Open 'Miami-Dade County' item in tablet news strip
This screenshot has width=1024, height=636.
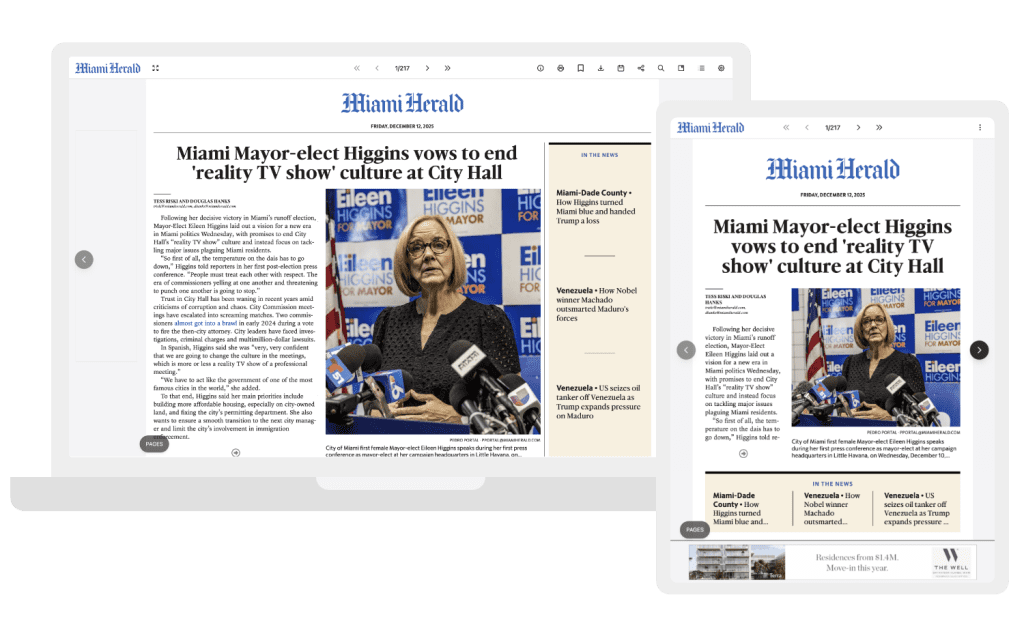[741, 509]
